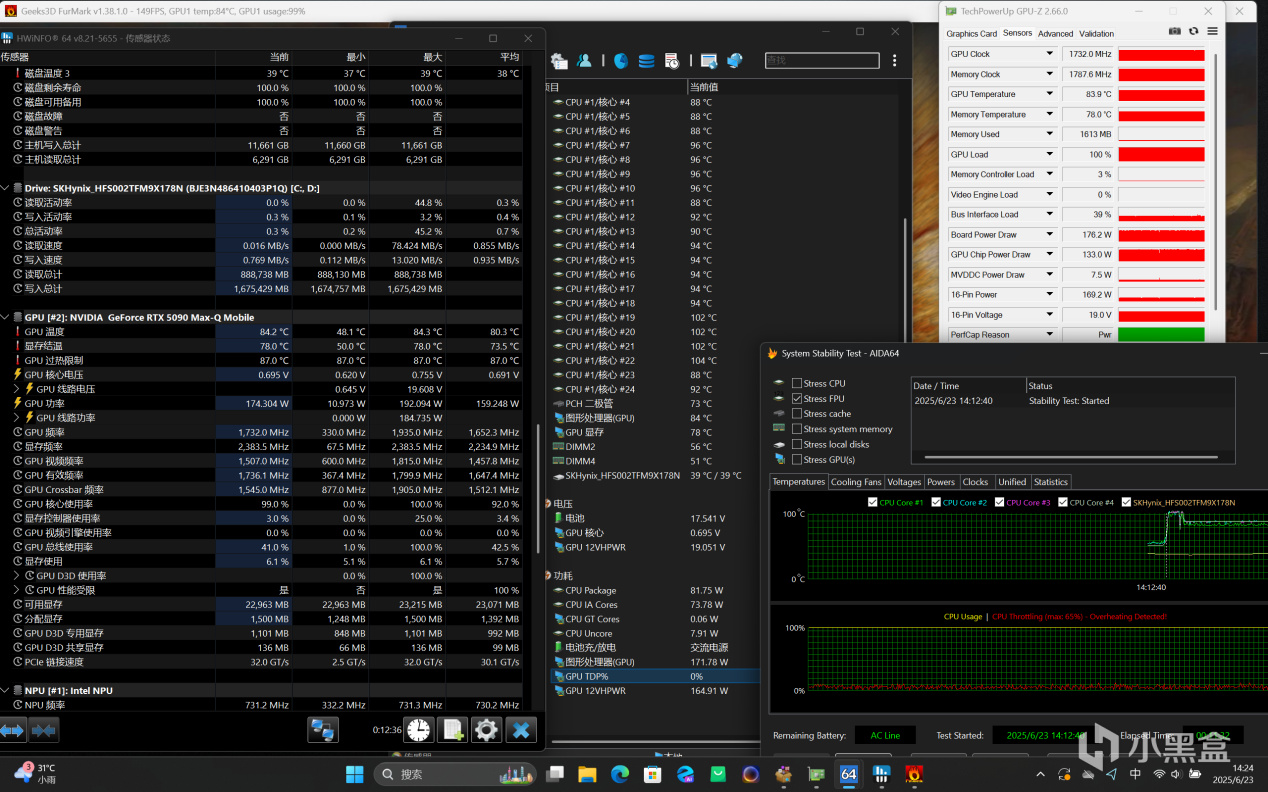Screen dimensions: 1268x792
Task: Click the blue database toolbar icon
Action: pyautogui.click(x=647, y=61)
